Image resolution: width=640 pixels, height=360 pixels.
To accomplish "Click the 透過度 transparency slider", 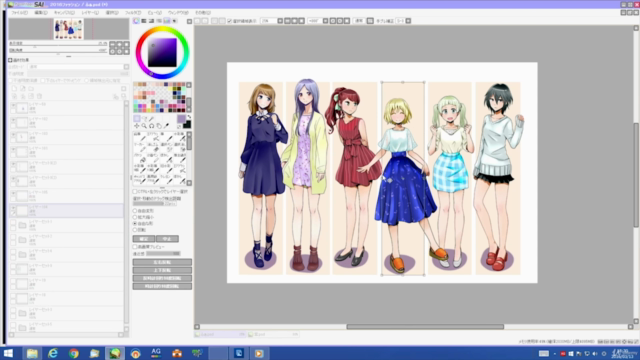I will click(163, 253).
